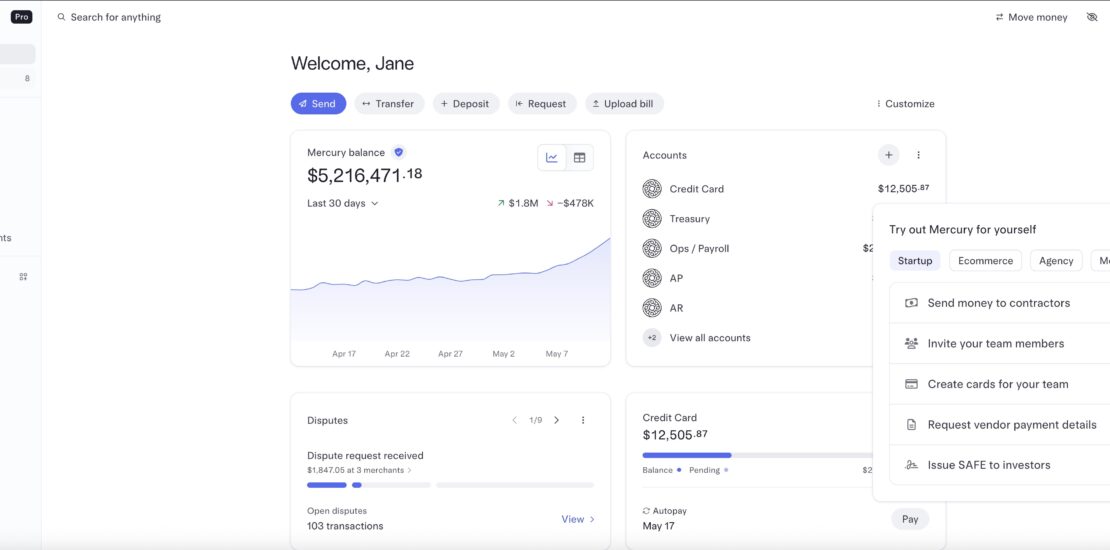This screenshot has height=550, width=1110.
Task: Click the AR account icon
Action: tap(652, 308)
